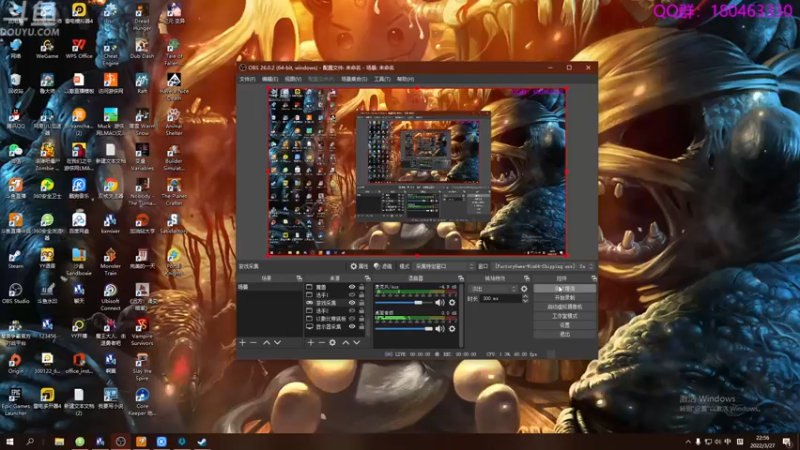This screenshot has width=800, height=450.
Task: Open 编辑(E) menu in OBS
Action: tap(270, 79)
